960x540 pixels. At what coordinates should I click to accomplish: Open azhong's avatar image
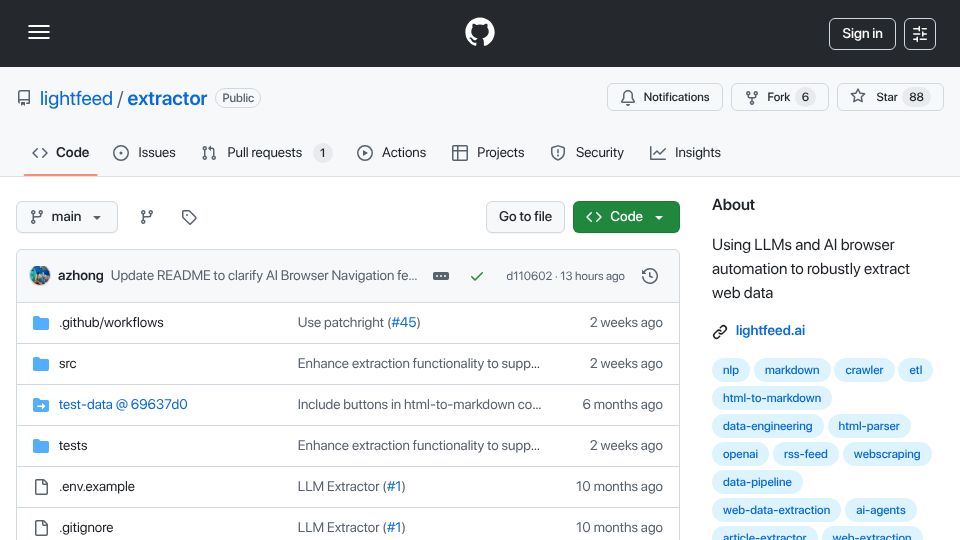tap(40, 276)
